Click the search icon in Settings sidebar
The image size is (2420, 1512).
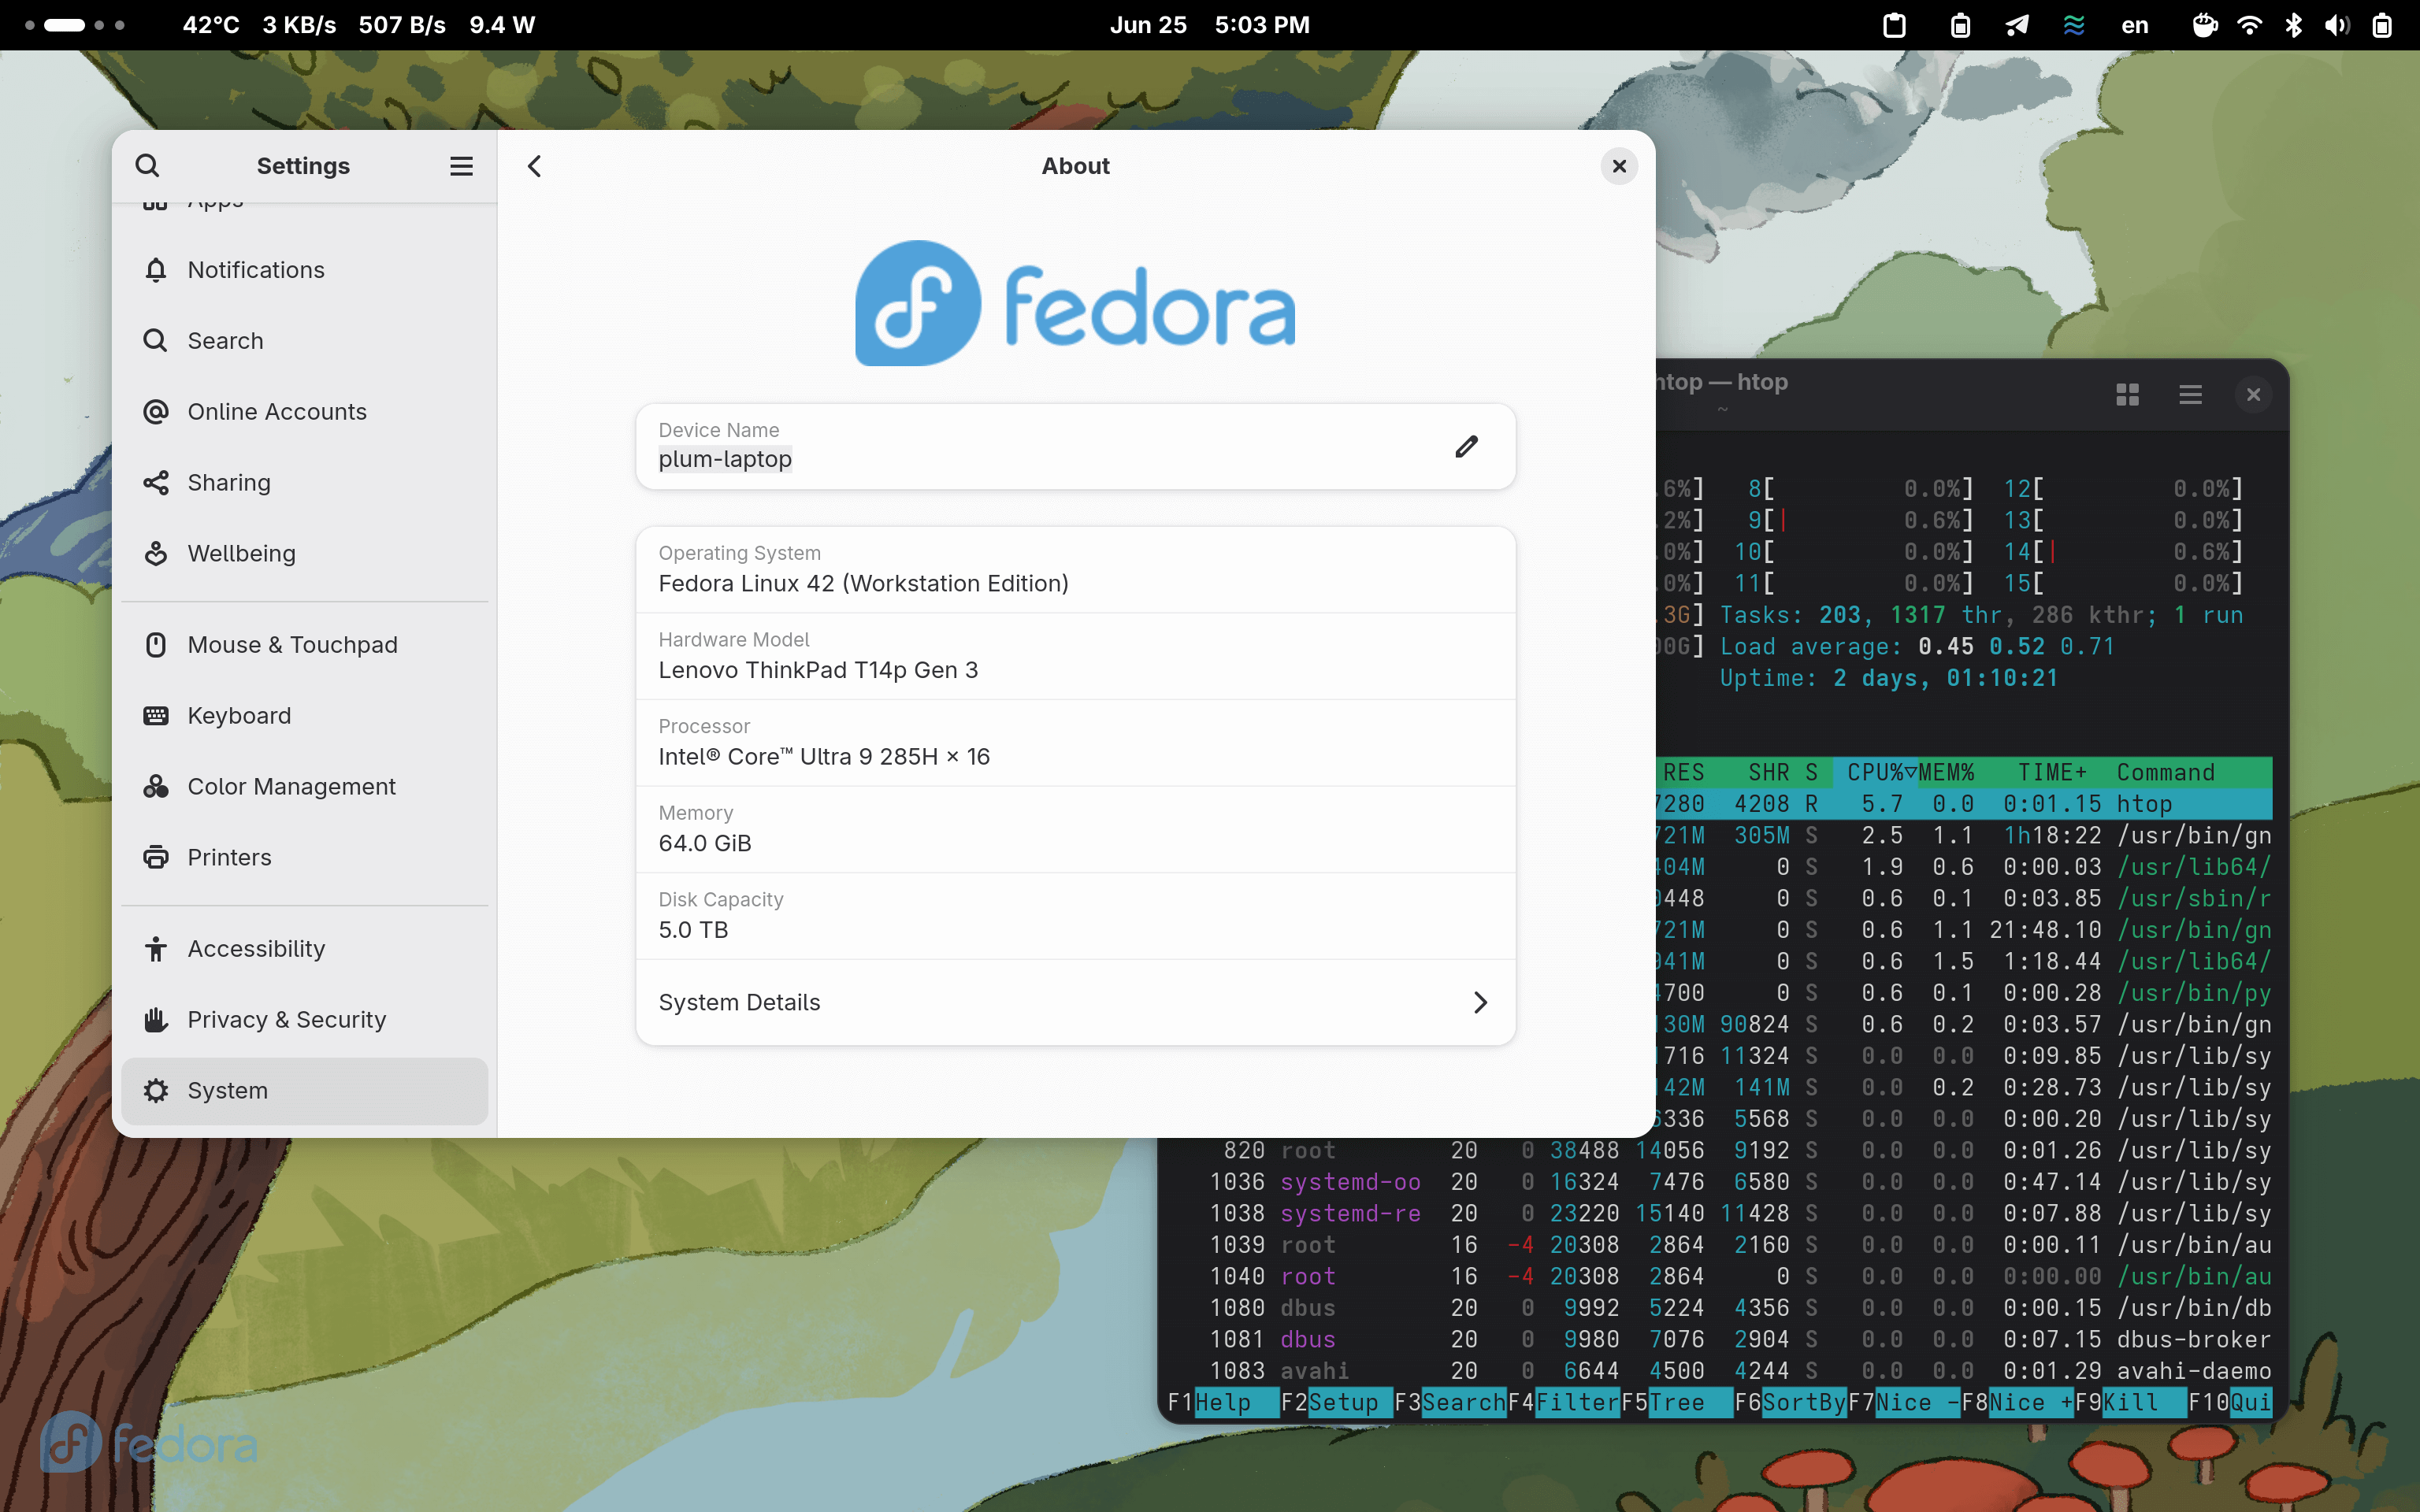(x=147, y=165)
